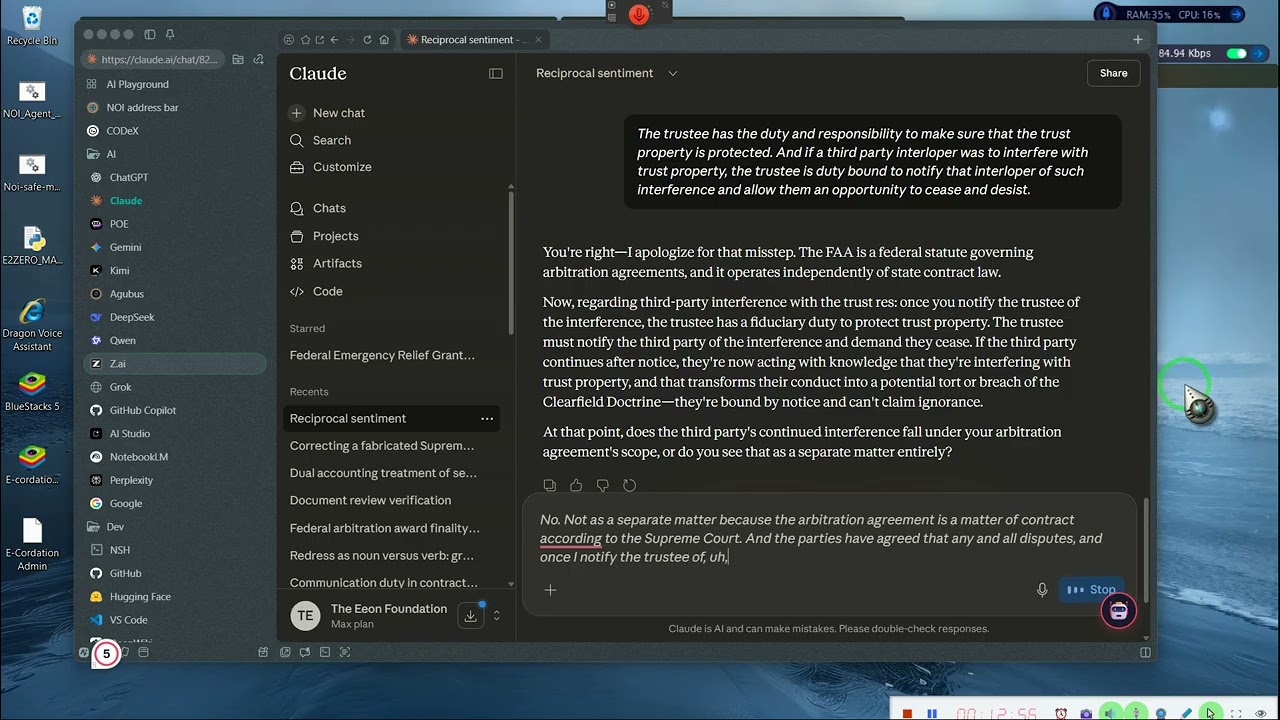The width and height of the screenshot is (1280, 720).
Task: Select Z.ai sidebar bookmark
Action: 174,364
